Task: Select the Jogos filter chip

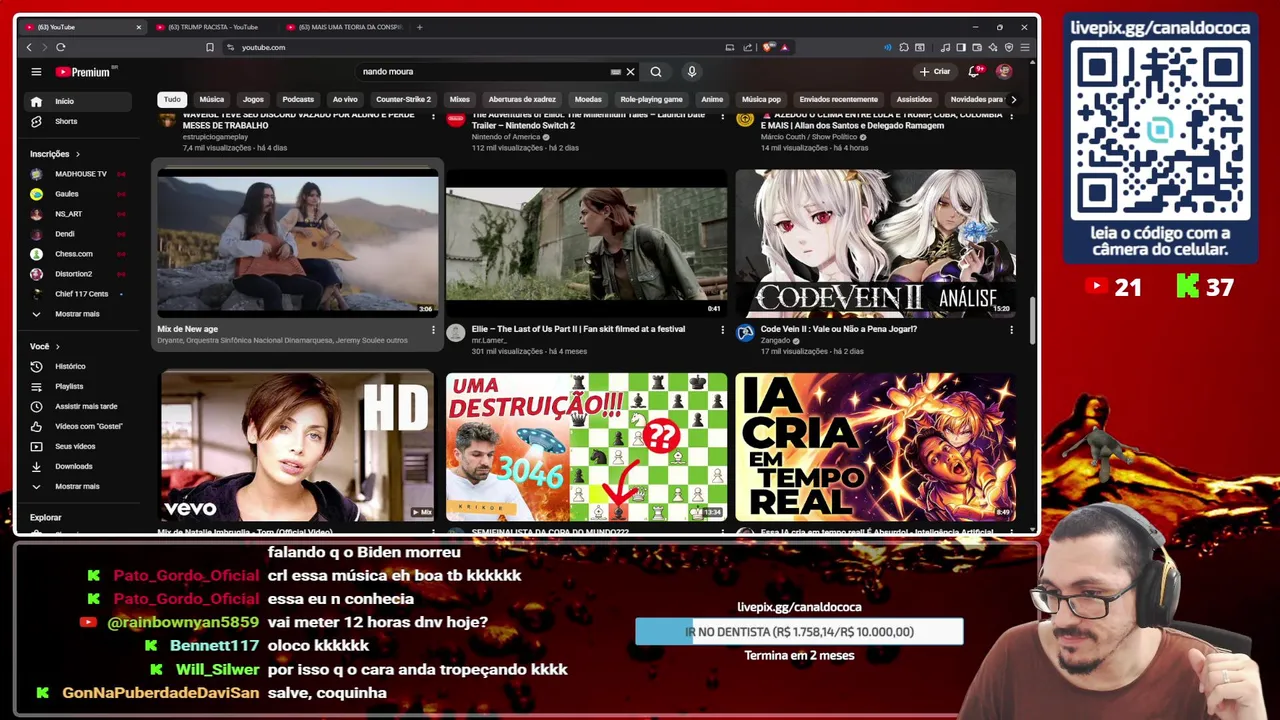Action: [253, 99]
